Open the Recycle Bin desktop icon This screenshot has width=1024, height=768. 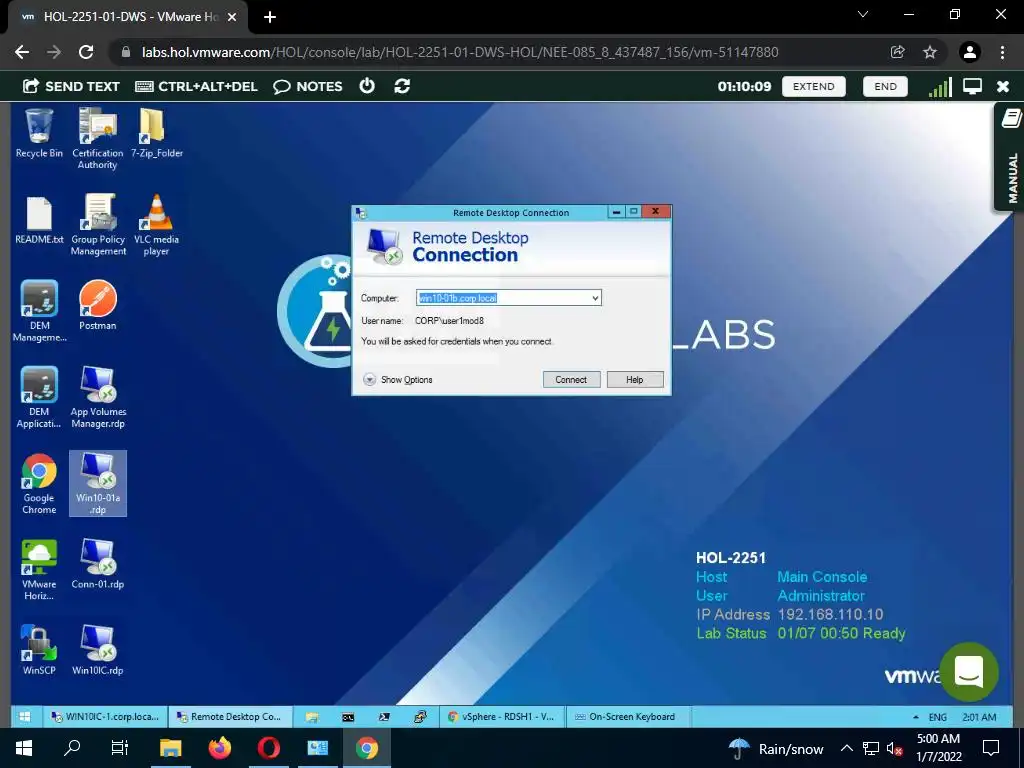pyautogui.click(x=39, y=134)
